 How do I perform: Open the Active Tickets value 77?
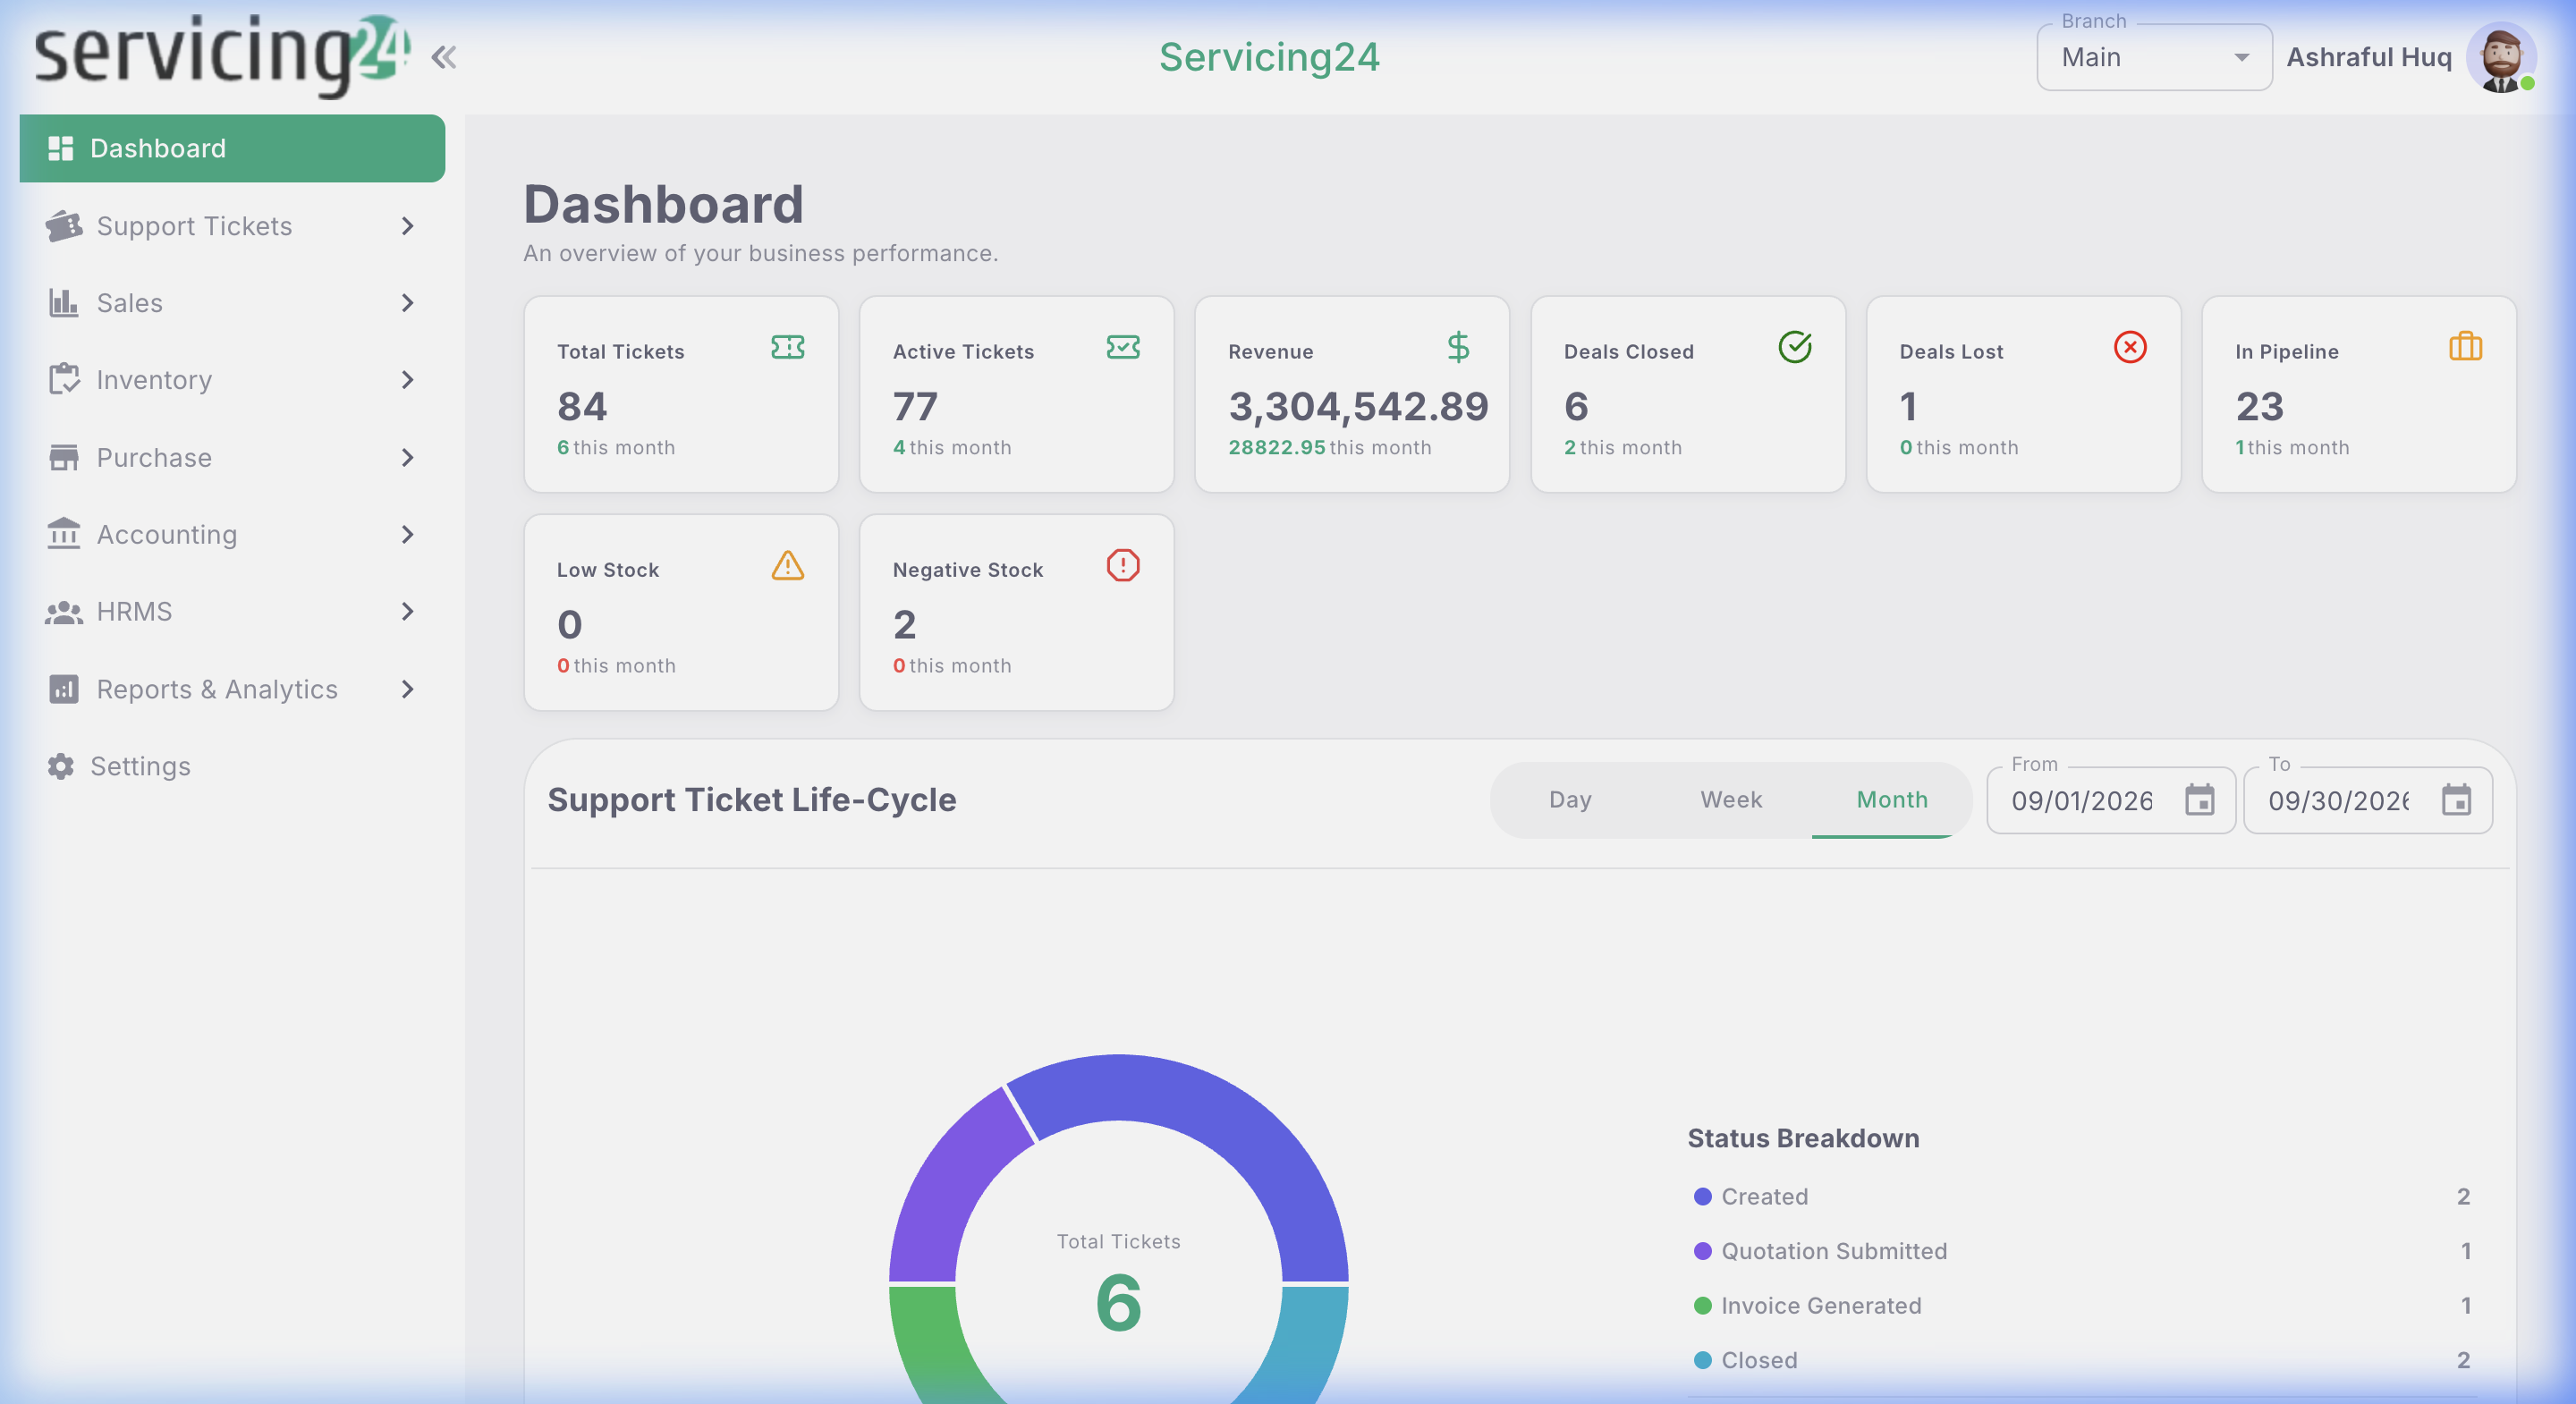coord(915,407)
